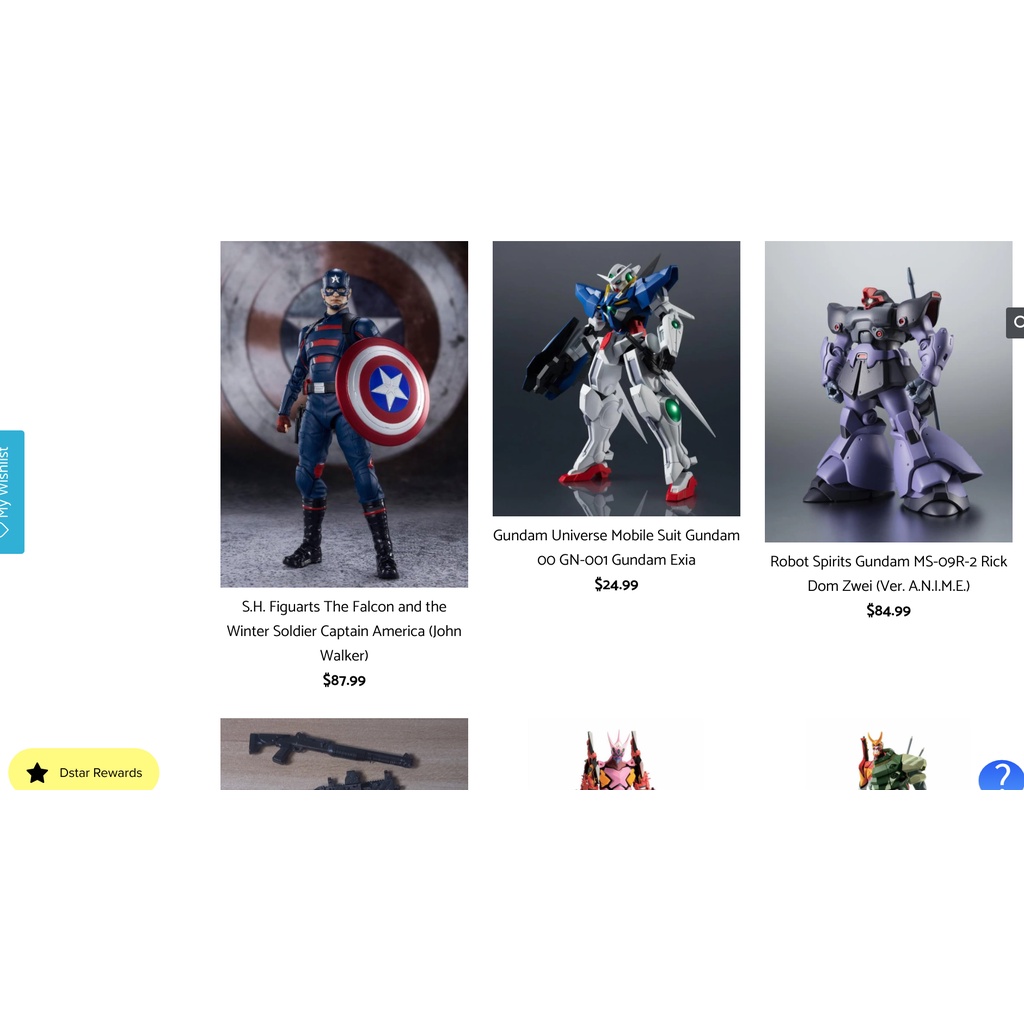Click the search magnifier tab on right edge
Image resolution: width=1024 pixels, height=1024 pixels.
click(1016, 323)
